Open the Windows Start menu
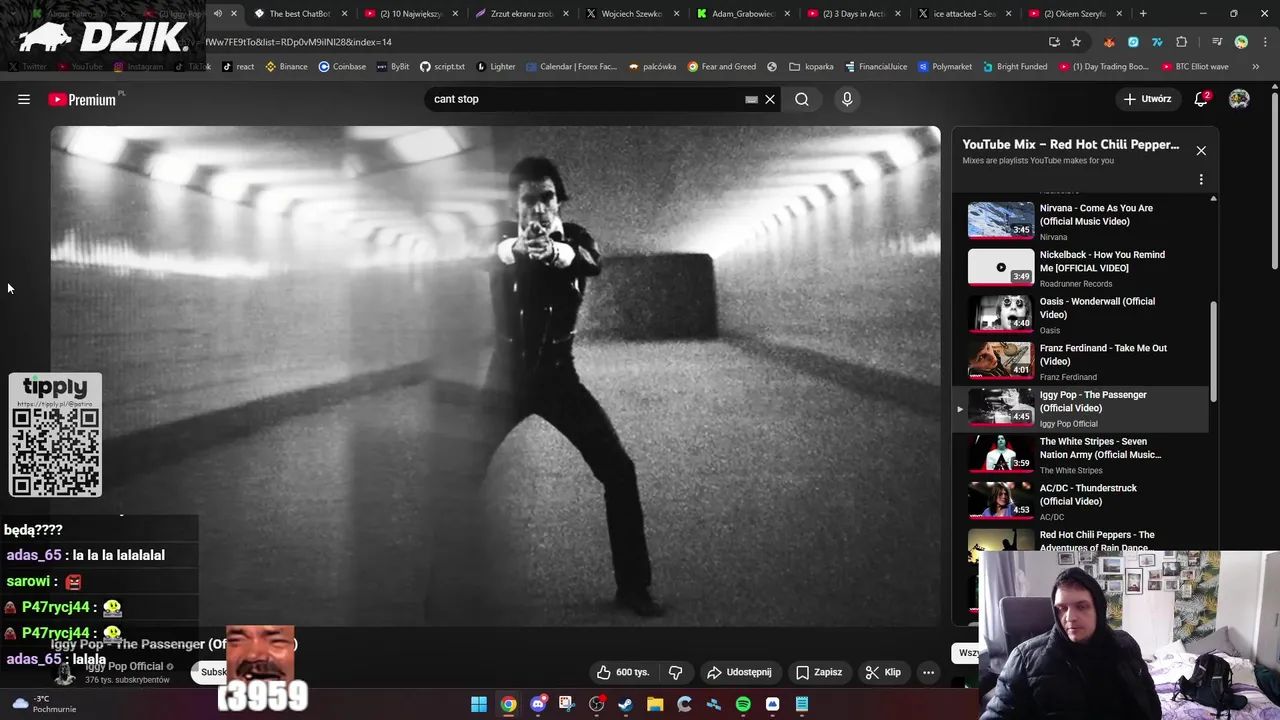The width and height of the screenshot is (1280, 720). pyautogui.click(x=479, y=704)
